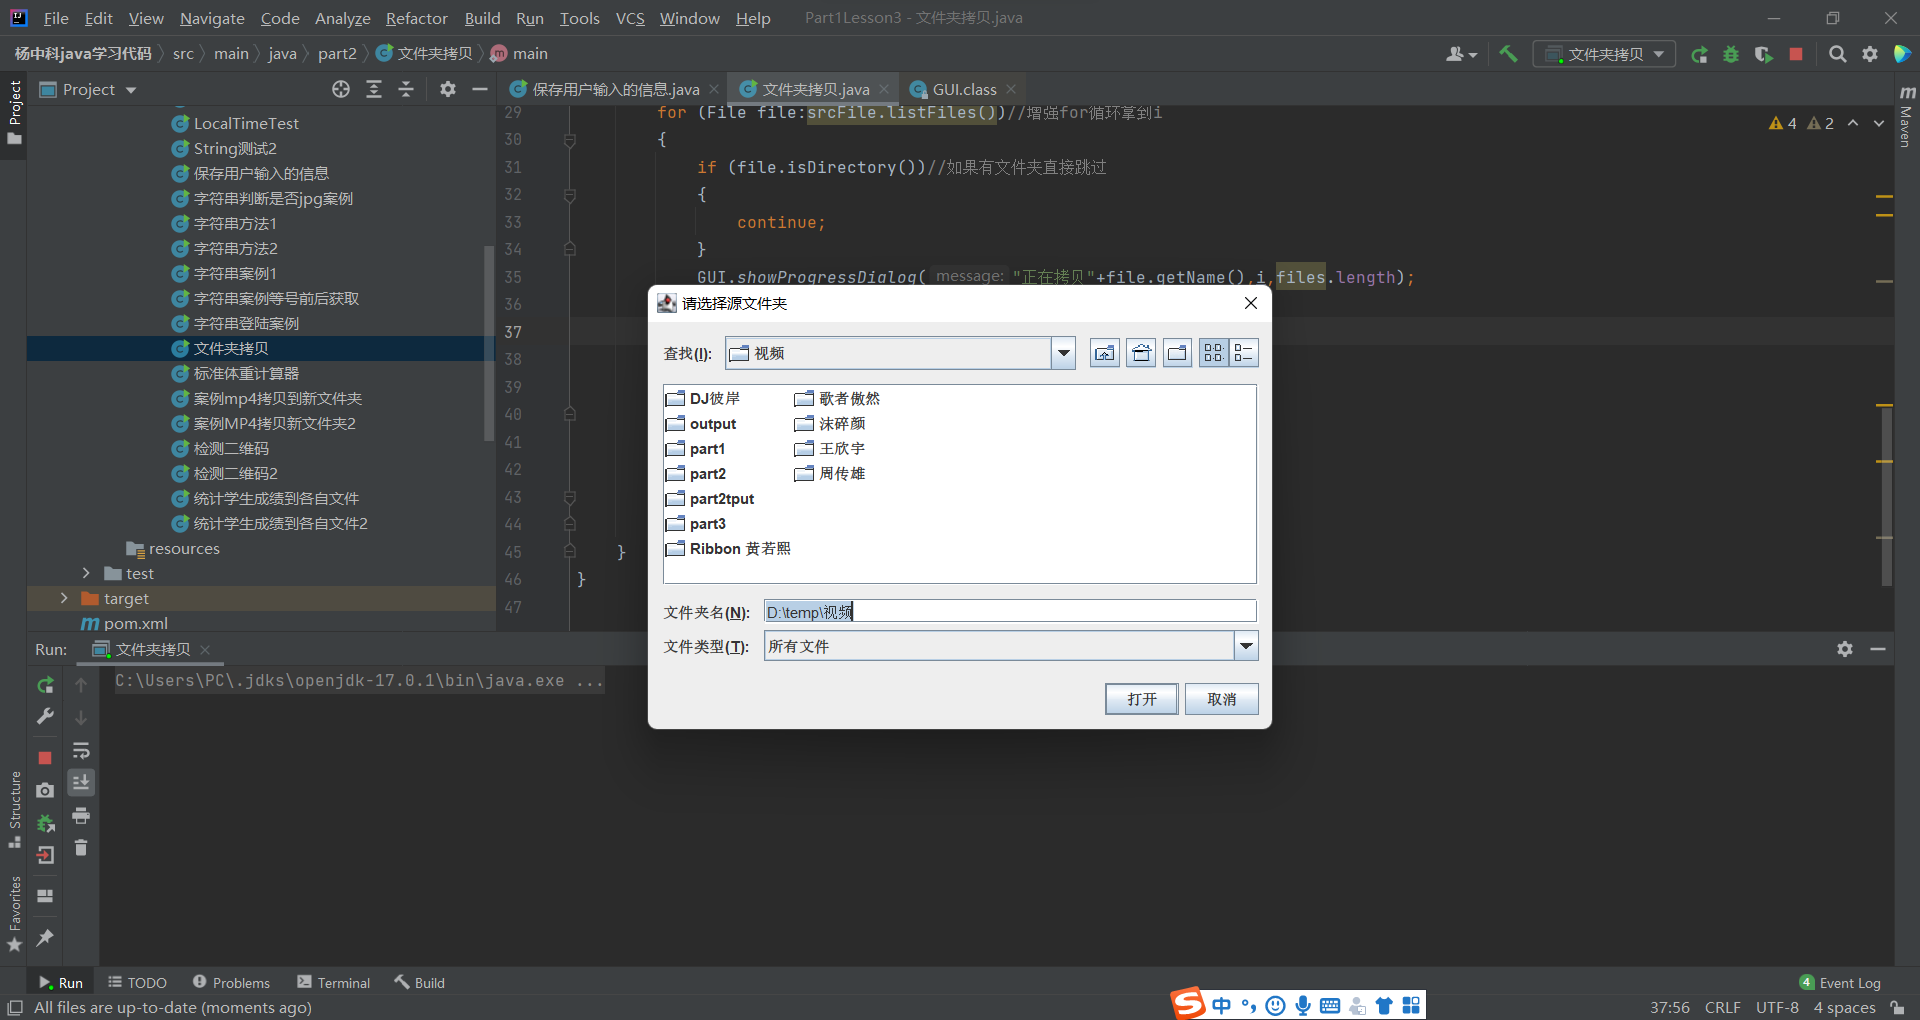This screenshot has width=1920, height=1020.
Task: Clear console output with the trash icon
Action: (81, 847)
